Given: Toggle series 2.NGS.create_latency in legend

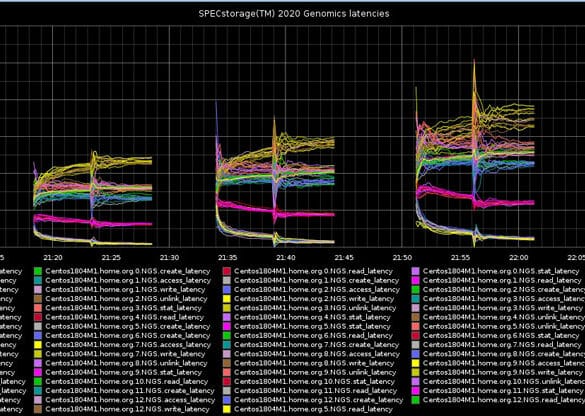Looking at the screenshot, I should pos(504,290).
